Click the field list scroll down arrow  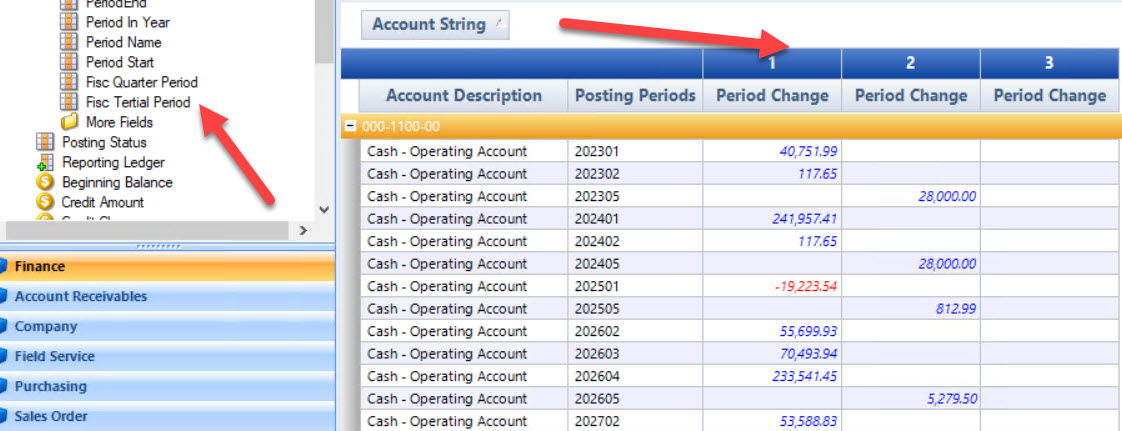coord(323,210)
